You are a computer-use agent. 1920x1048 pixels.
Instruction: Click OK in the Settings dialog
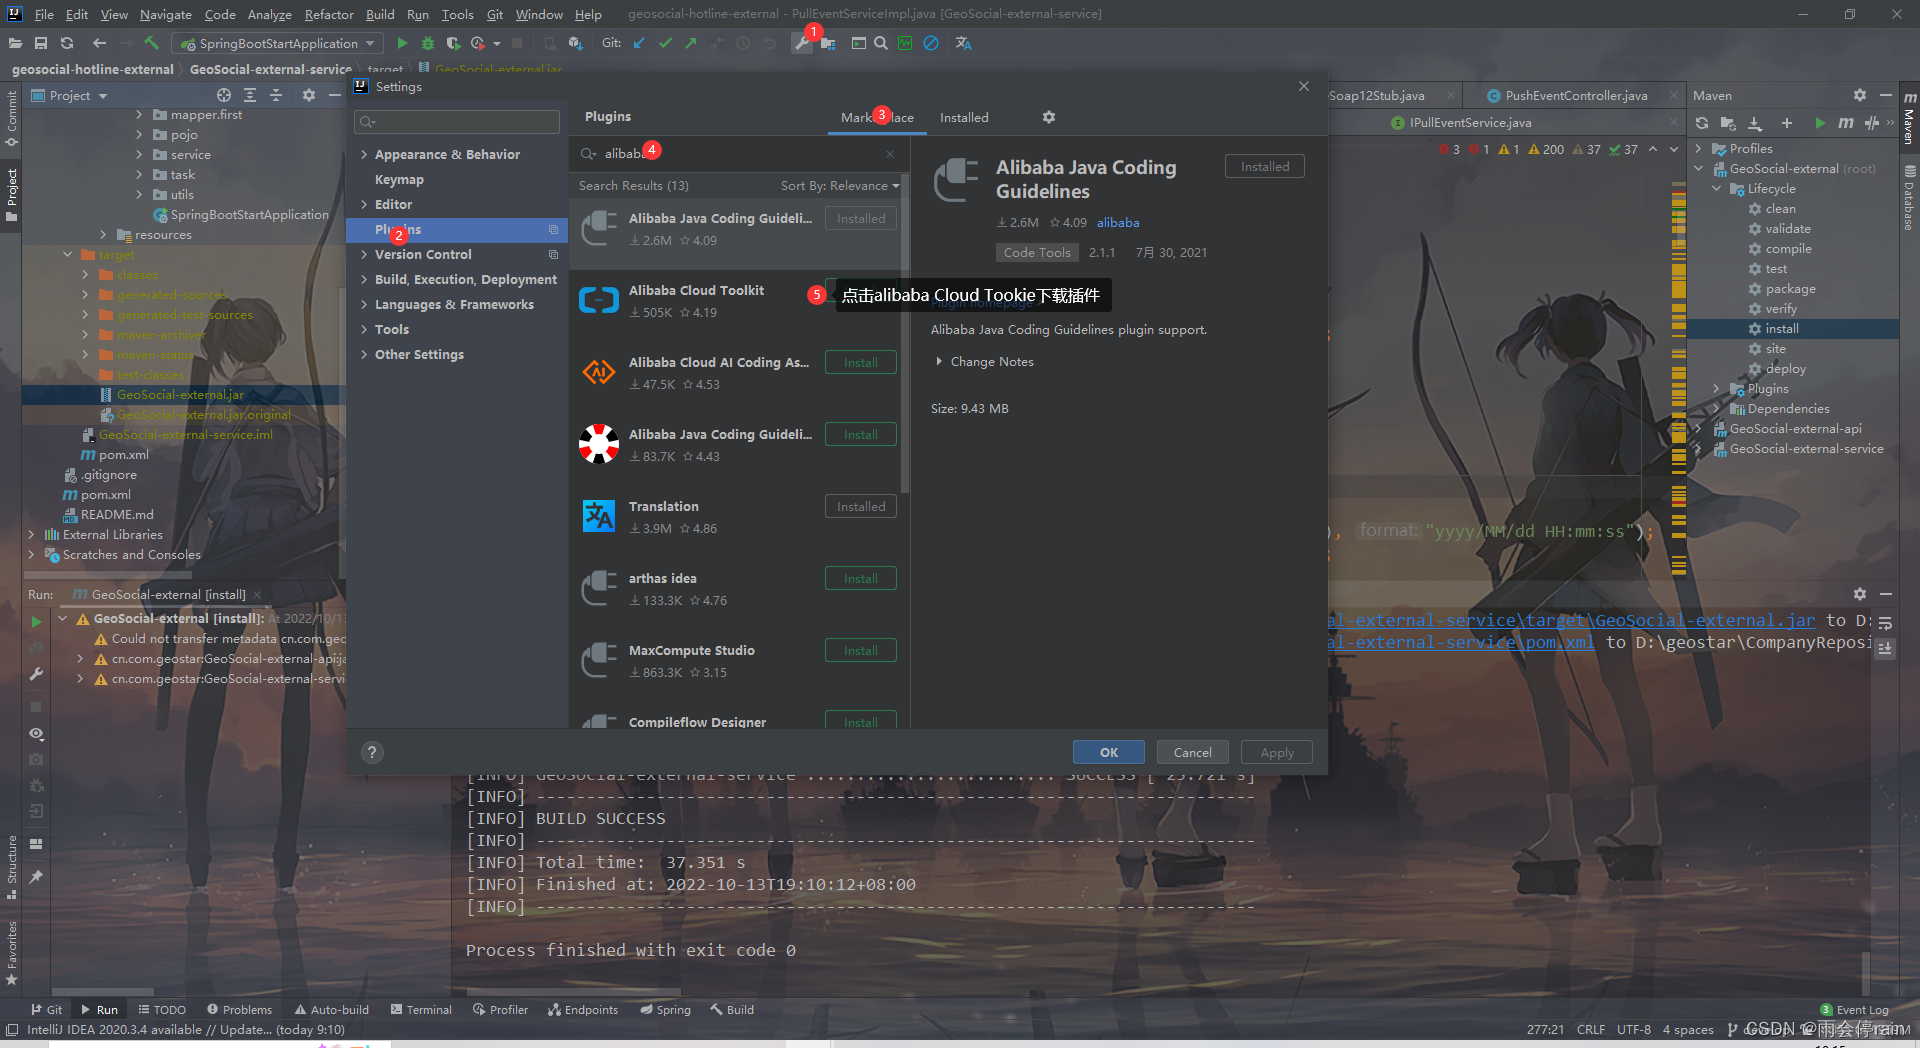[1109, 752]
